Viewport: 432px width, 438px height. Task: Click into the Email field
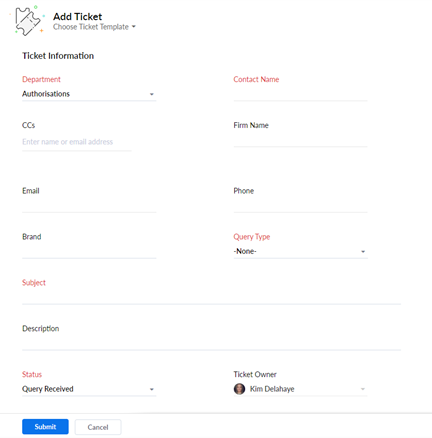click(x=89, y=206)
